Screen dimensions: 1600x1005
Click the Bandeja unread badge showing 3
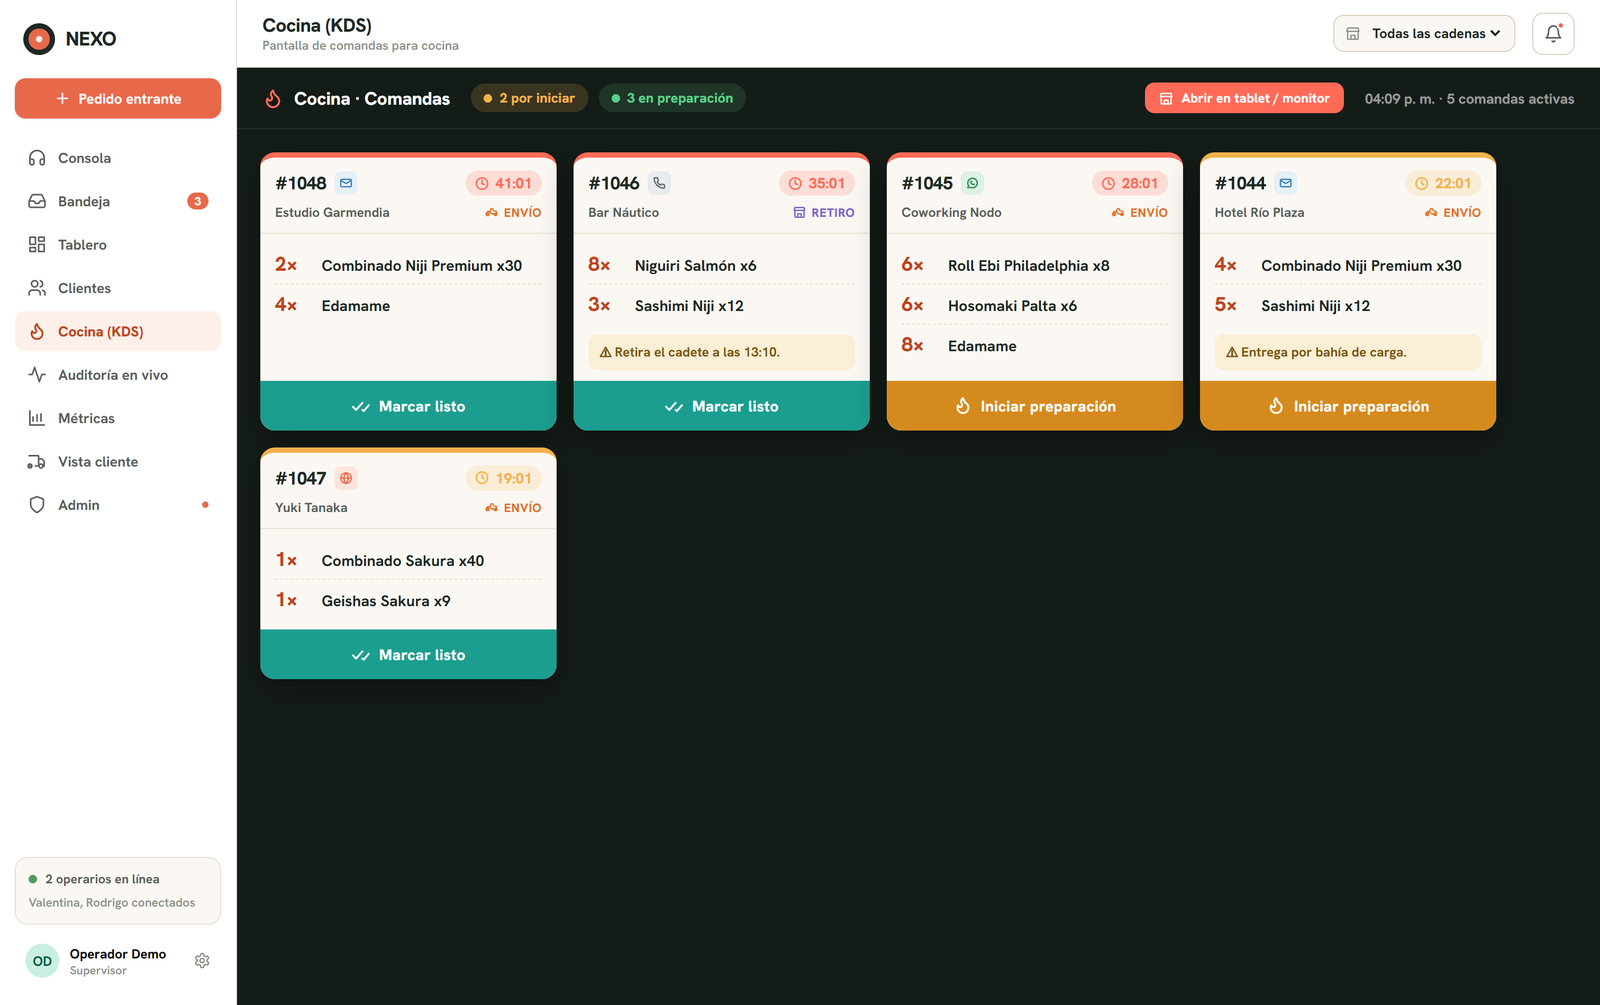pyautogui.click(x=198, y=201)
